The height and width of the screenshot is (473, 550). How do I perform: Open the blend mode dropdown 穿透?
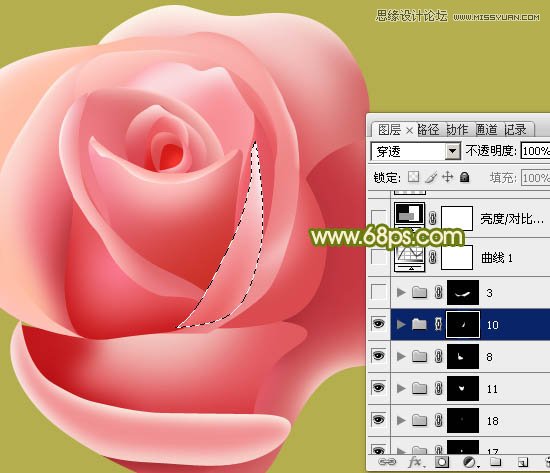coord(416,151)
